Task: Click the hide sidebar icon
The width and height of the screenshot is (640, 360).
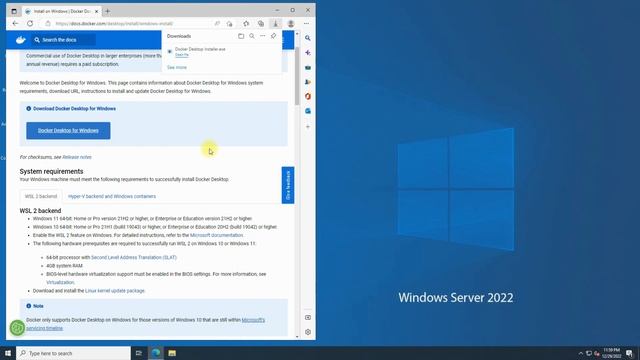Action: click(x=308, y=318)
